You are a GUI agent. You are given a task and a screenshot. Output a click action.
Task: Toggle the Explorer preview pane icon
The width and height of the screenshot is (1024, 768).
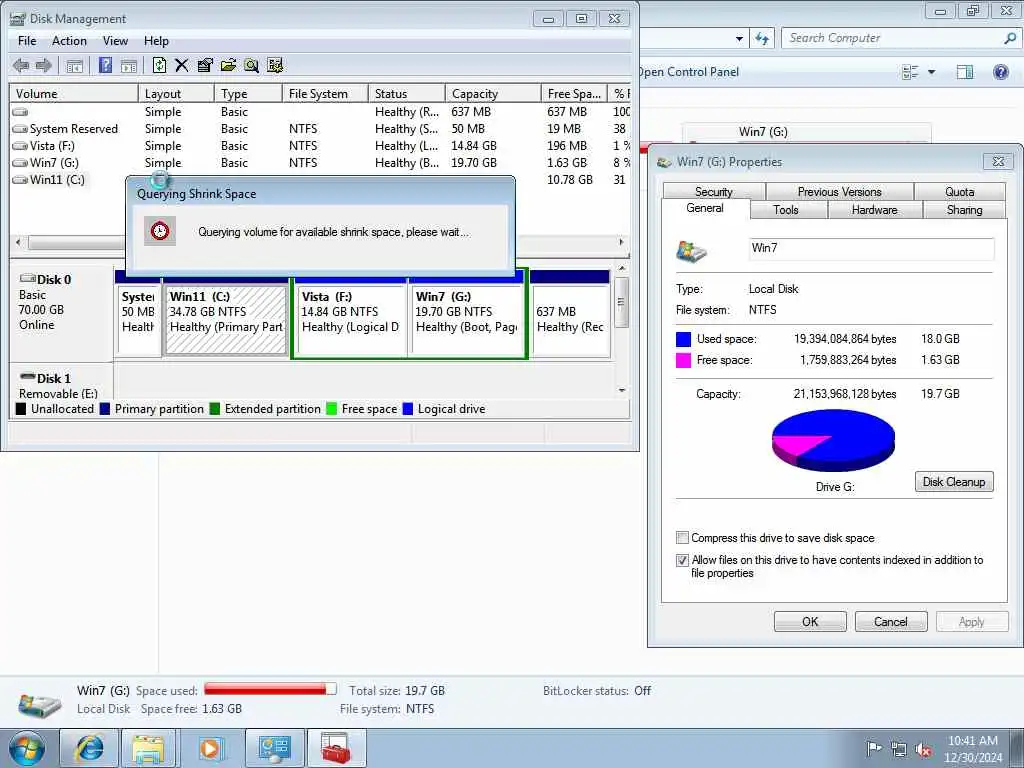pos(965,72)
